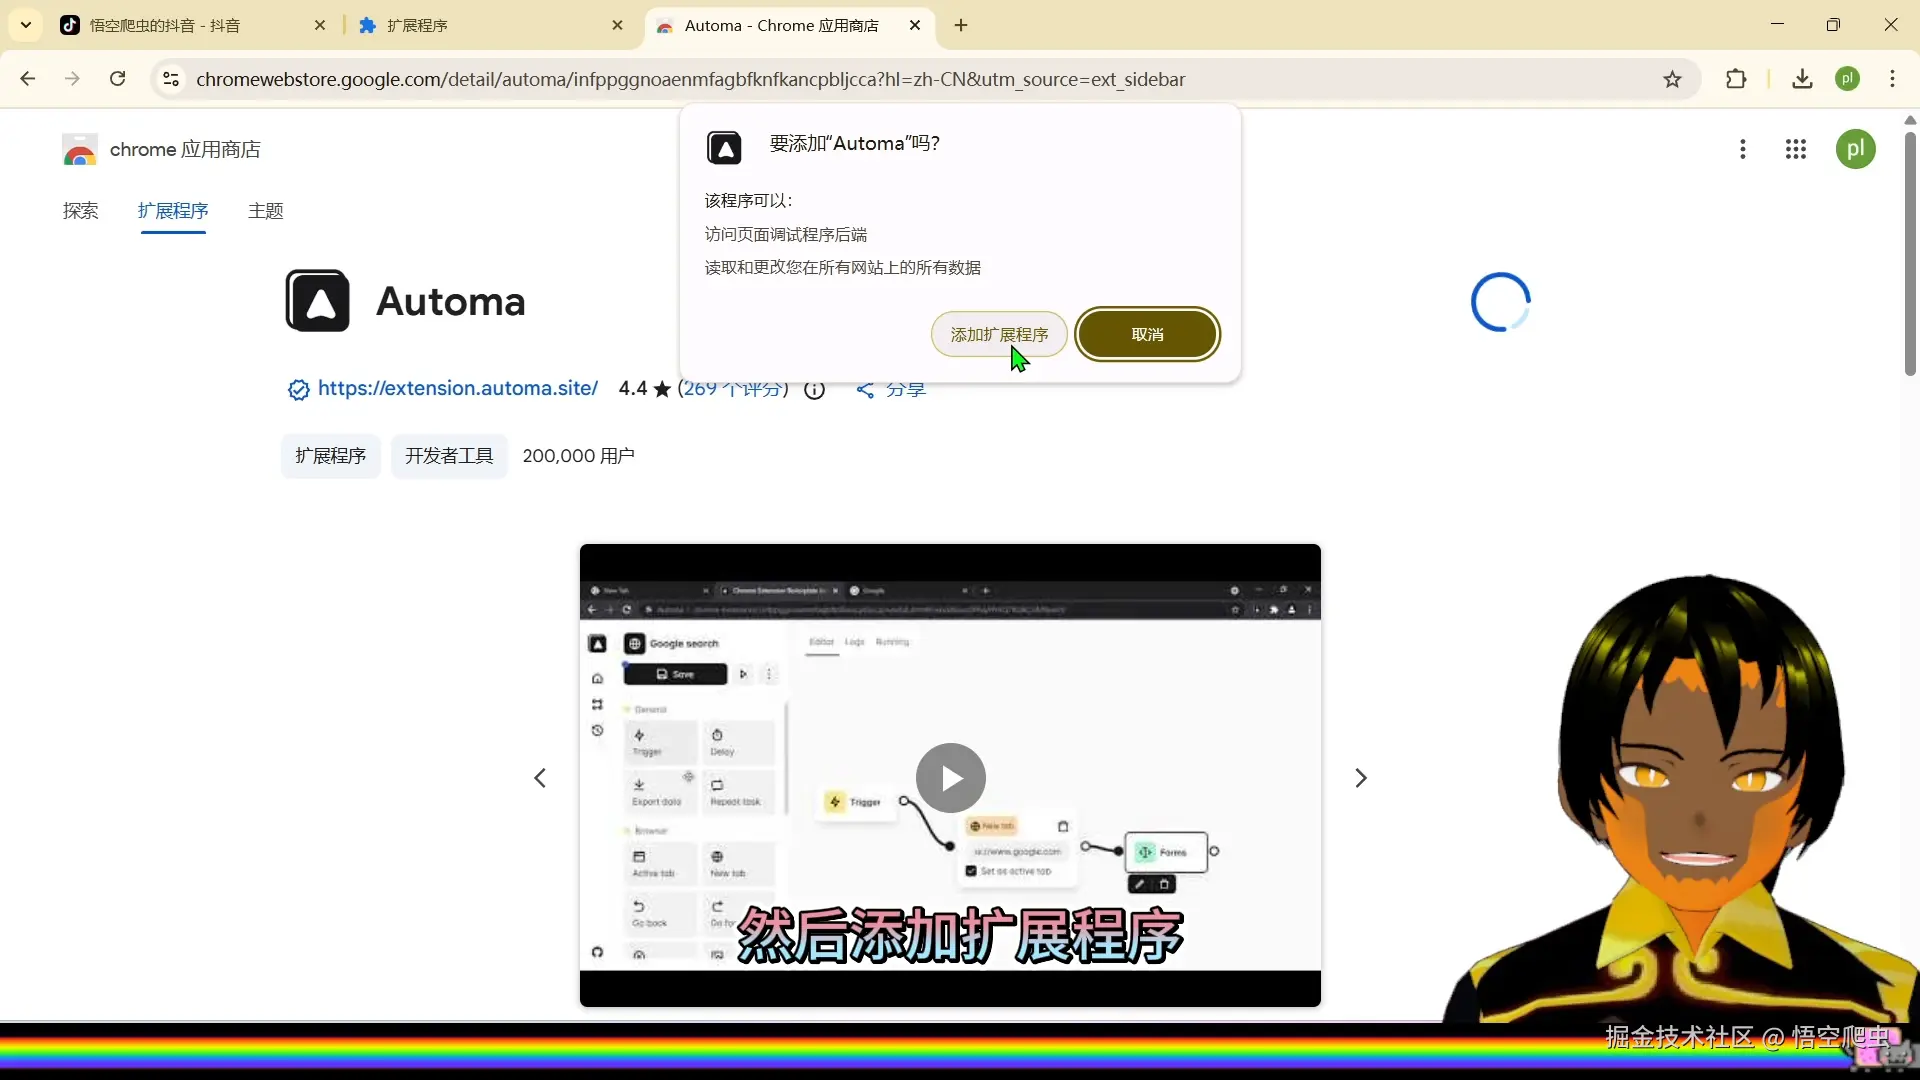Open the Google apps grid icon

pos(1795,149)
